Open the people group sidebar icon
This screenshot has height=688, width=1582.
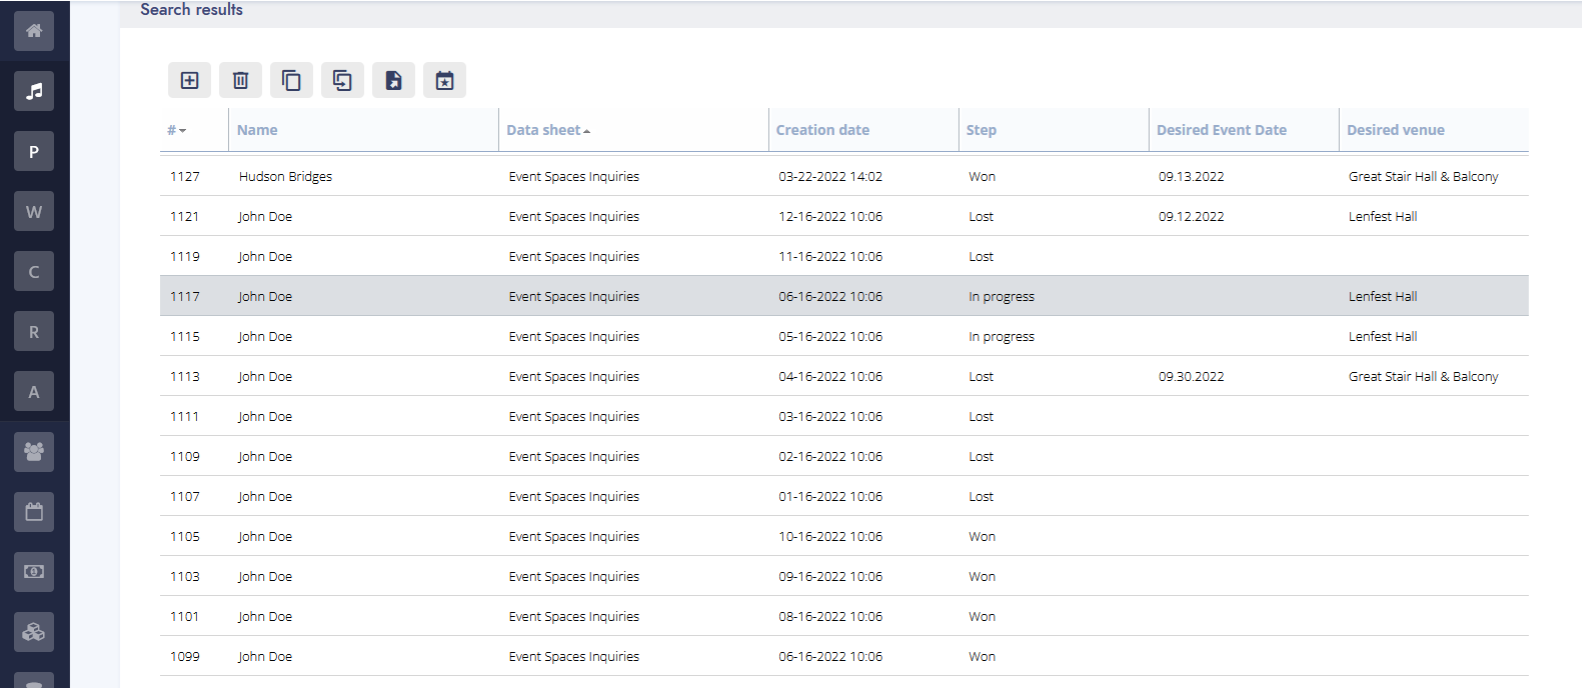(34, 452)
